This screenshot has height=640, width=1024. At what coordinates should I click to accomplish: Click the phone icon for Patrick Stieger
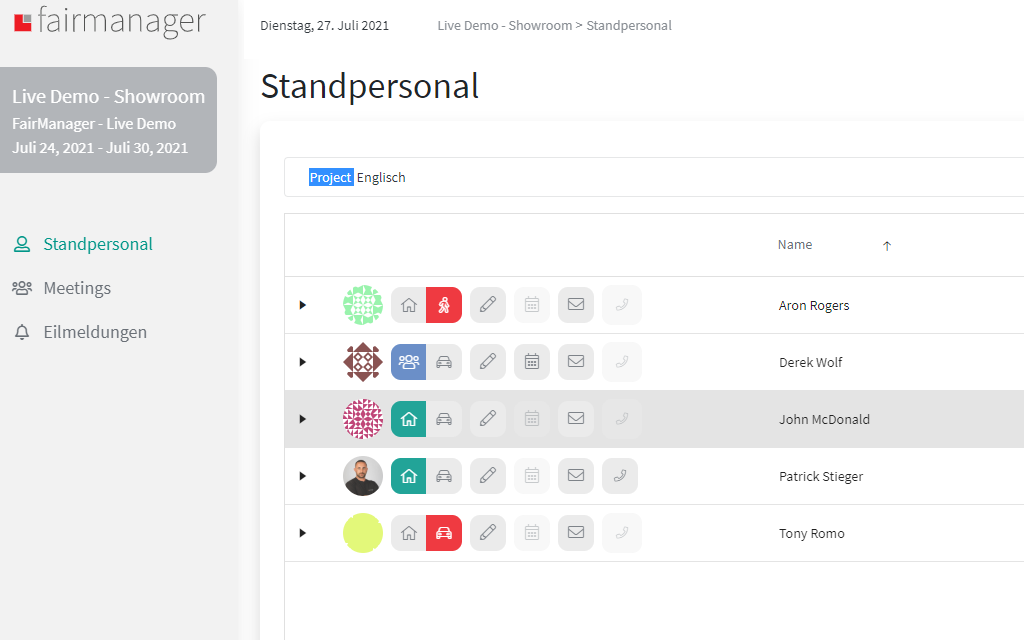(x=620, y=476)
